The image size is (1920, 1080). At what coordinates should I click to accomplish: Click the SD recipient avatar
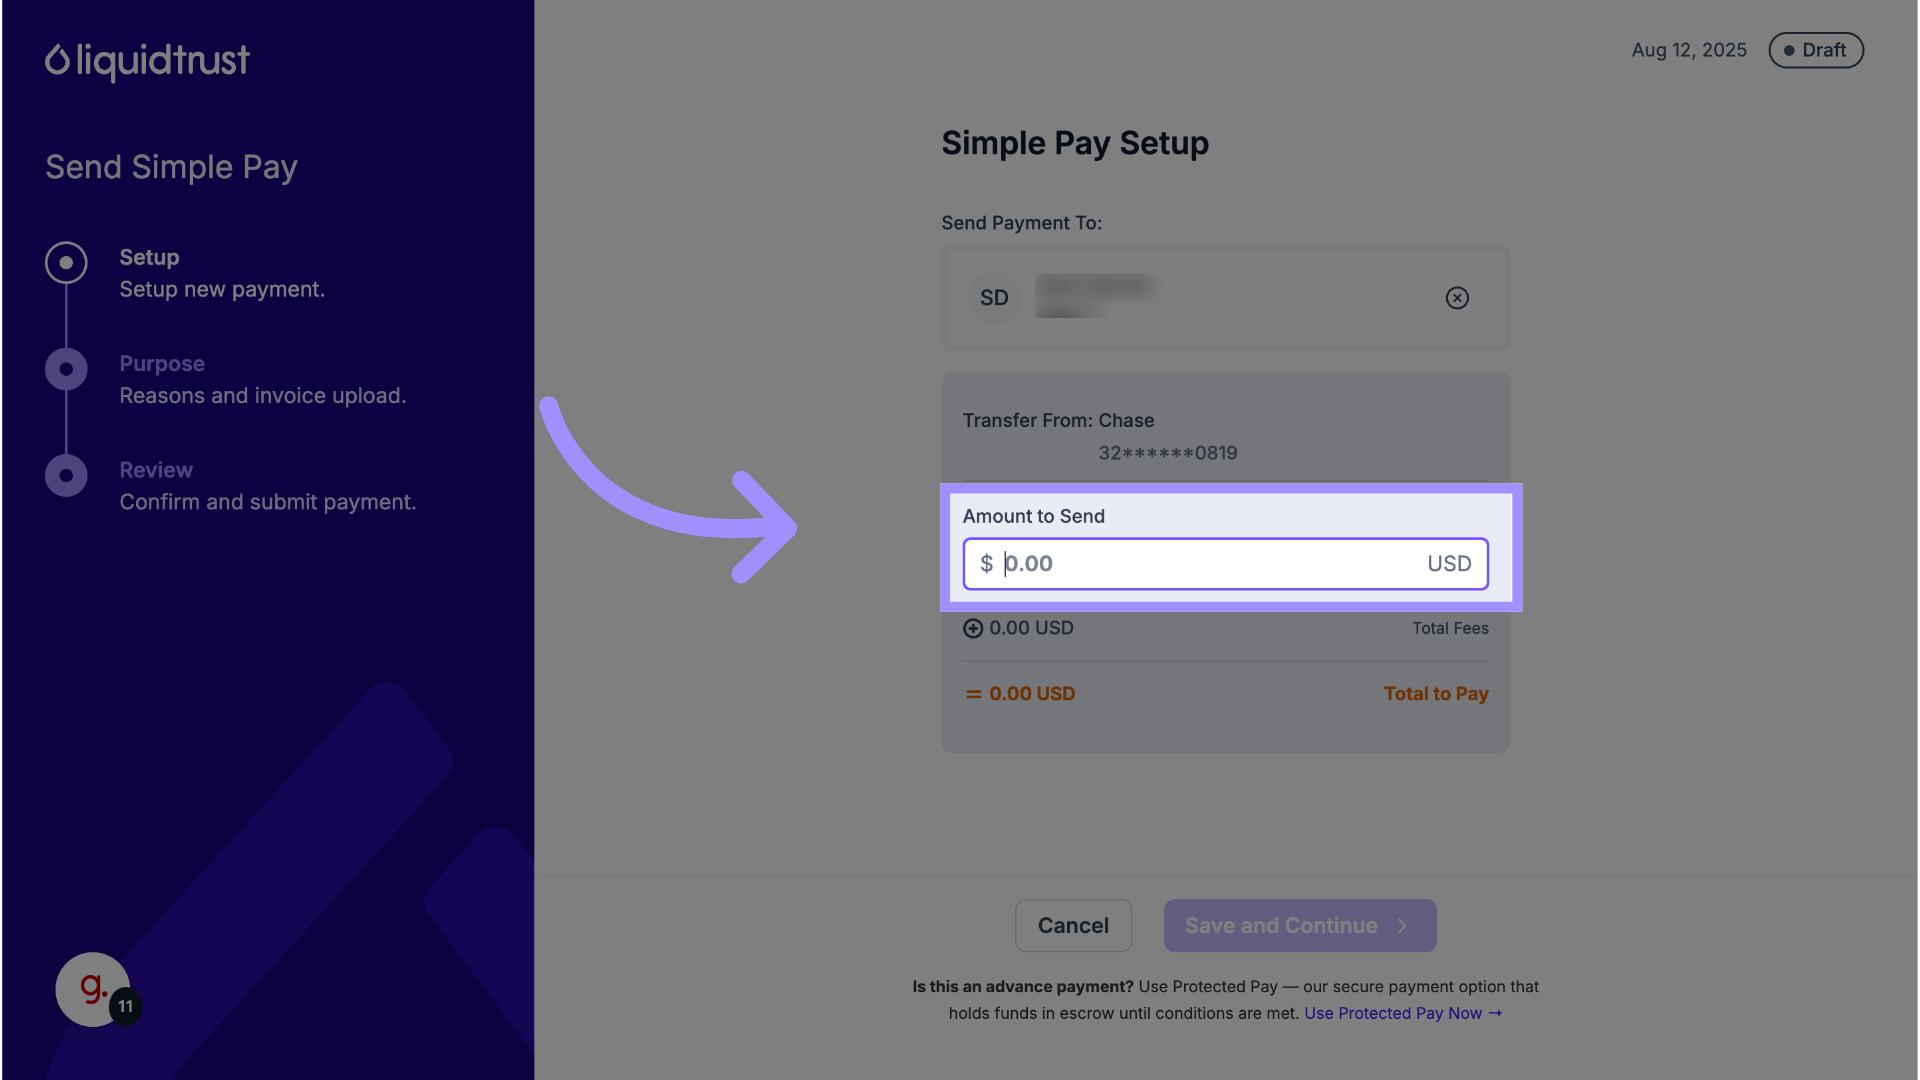[994, 298]
